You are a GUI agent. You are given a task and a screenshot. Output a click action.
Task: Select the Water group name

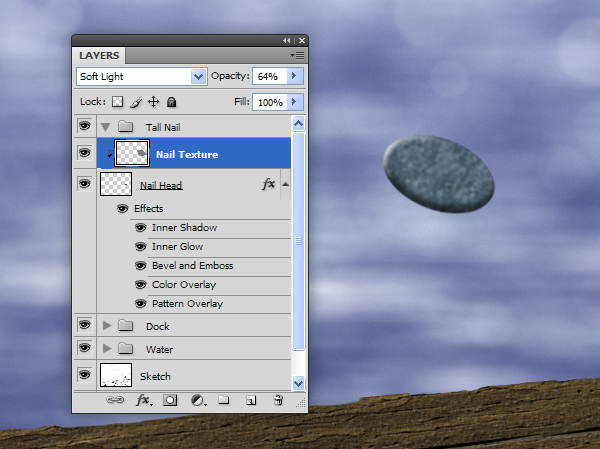[x=159, y=349]
